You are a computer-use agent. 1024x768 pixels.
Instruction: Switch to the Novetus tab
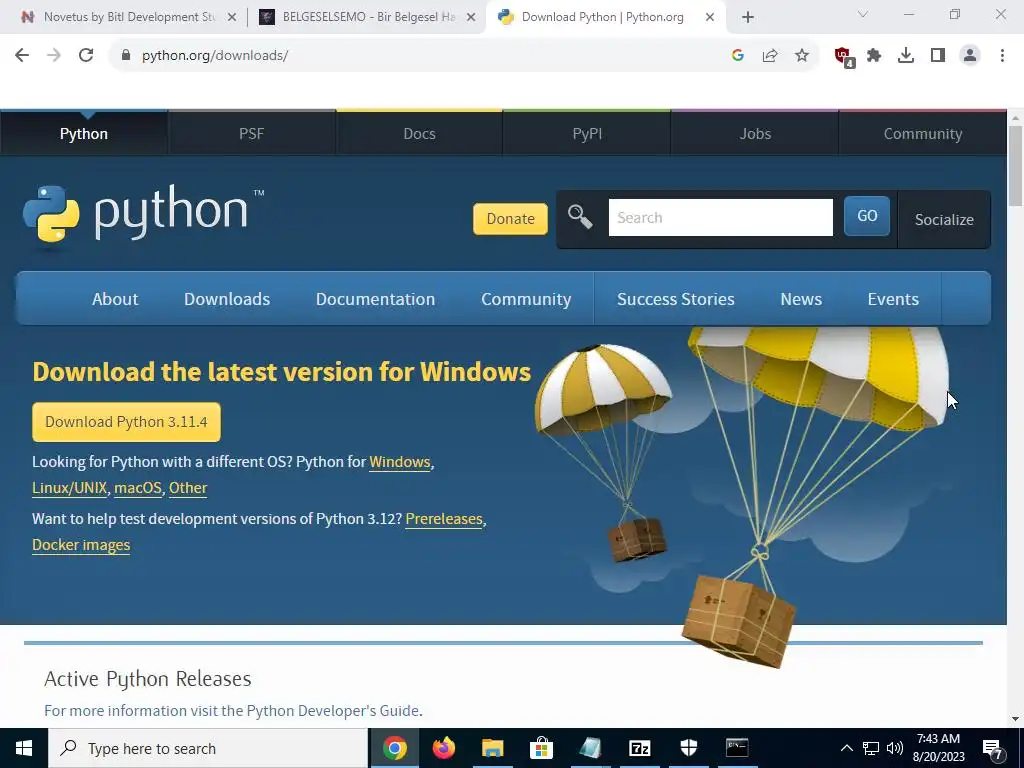tap(129, 17)
